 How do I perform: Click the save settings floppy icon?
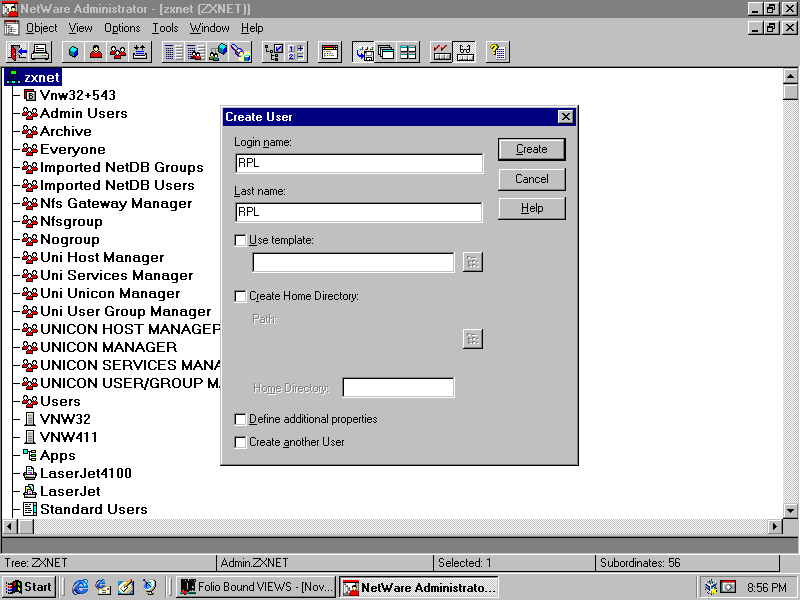364,52
